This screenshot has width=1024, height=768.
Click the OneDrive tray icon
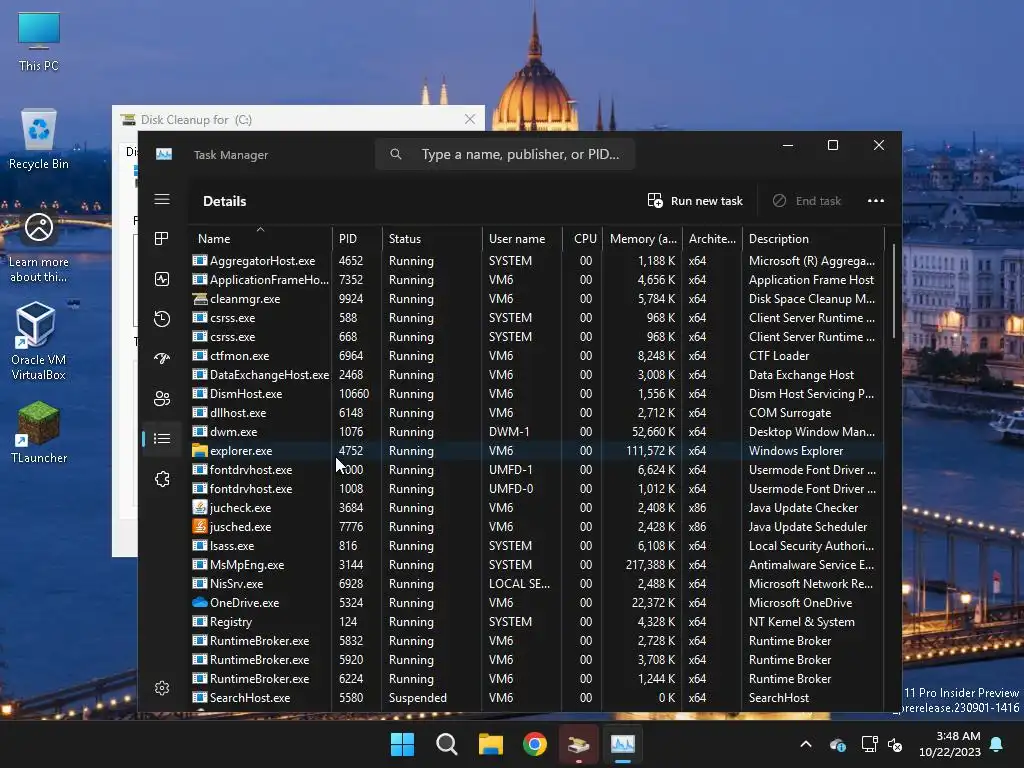coord(837,744)
